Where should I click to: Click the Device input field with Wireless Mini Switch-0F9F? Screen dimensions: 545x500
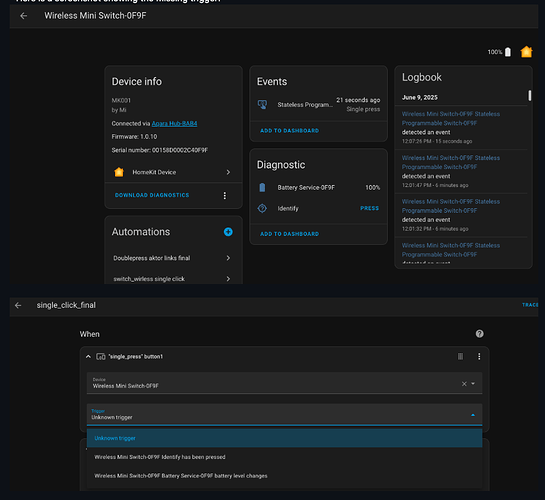[x=284, y=383]
